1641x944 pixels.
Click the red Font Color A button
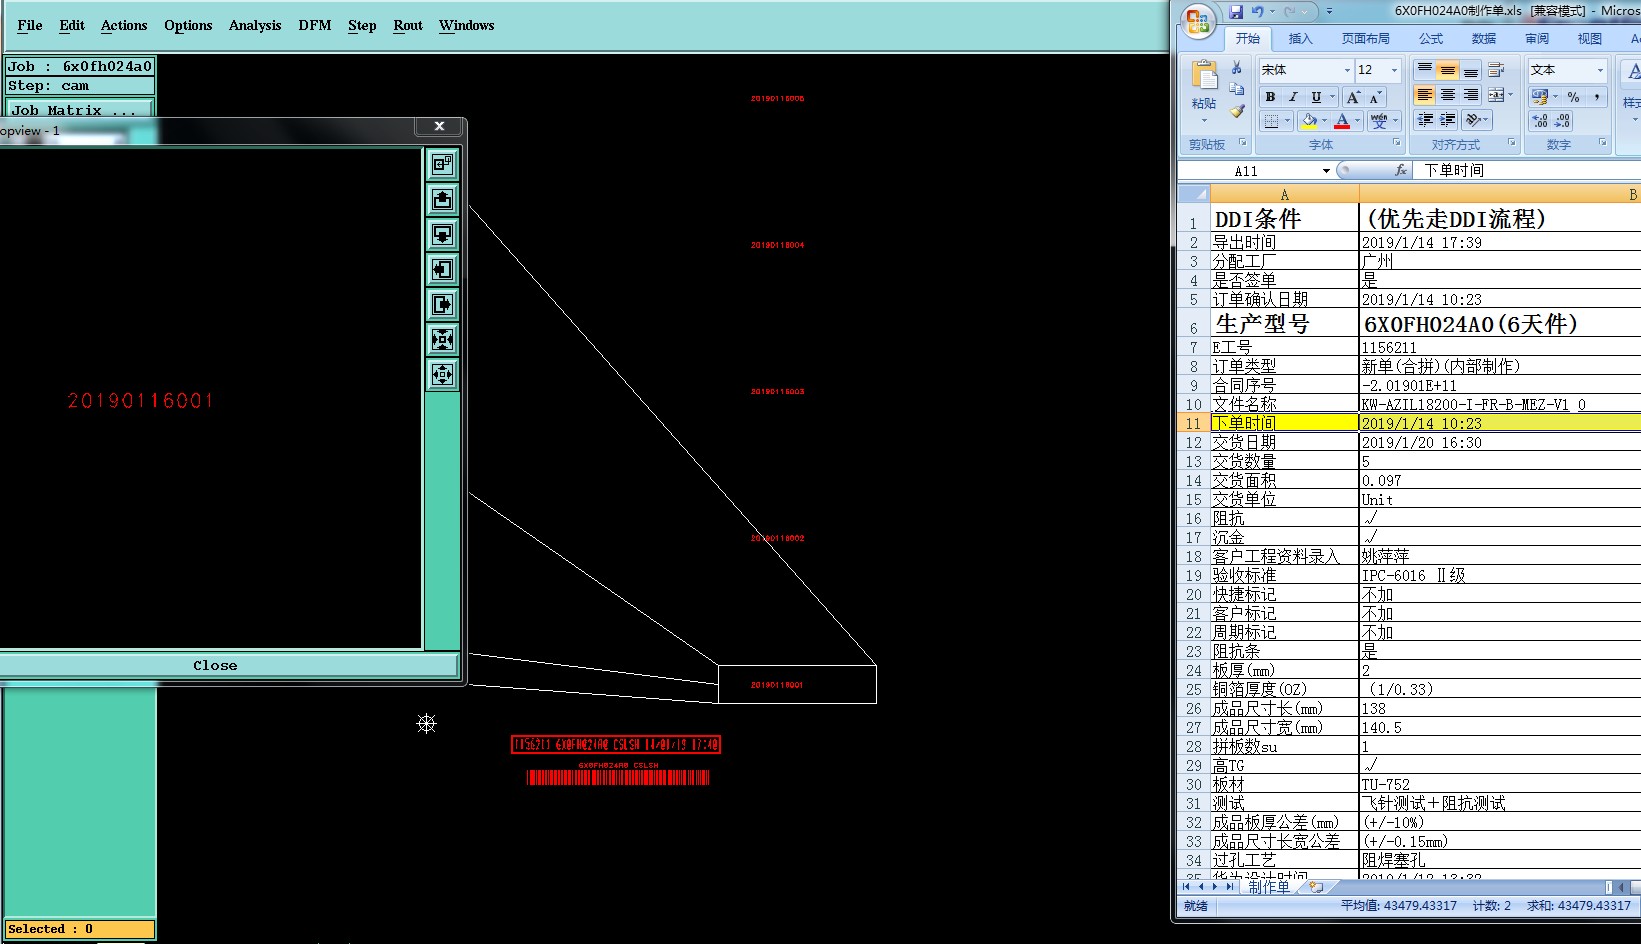coord(1342,121)
